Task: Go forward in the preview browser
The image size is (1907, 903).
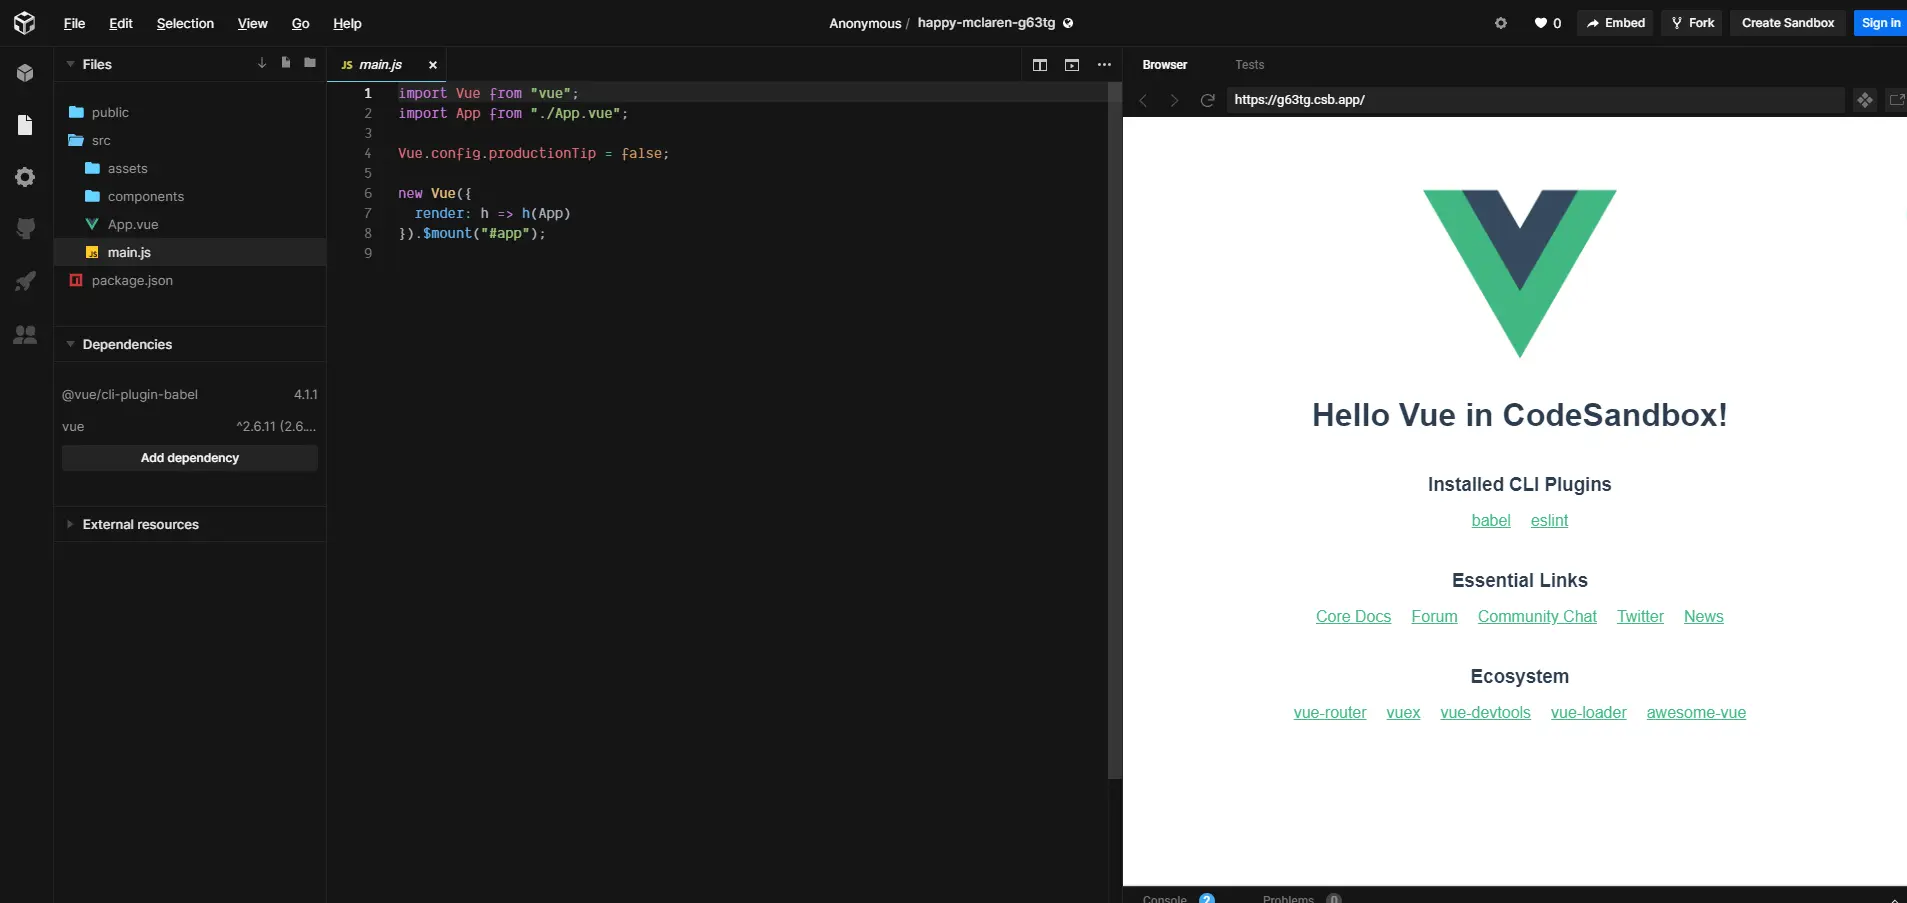Action: [x=1175, y=100]
